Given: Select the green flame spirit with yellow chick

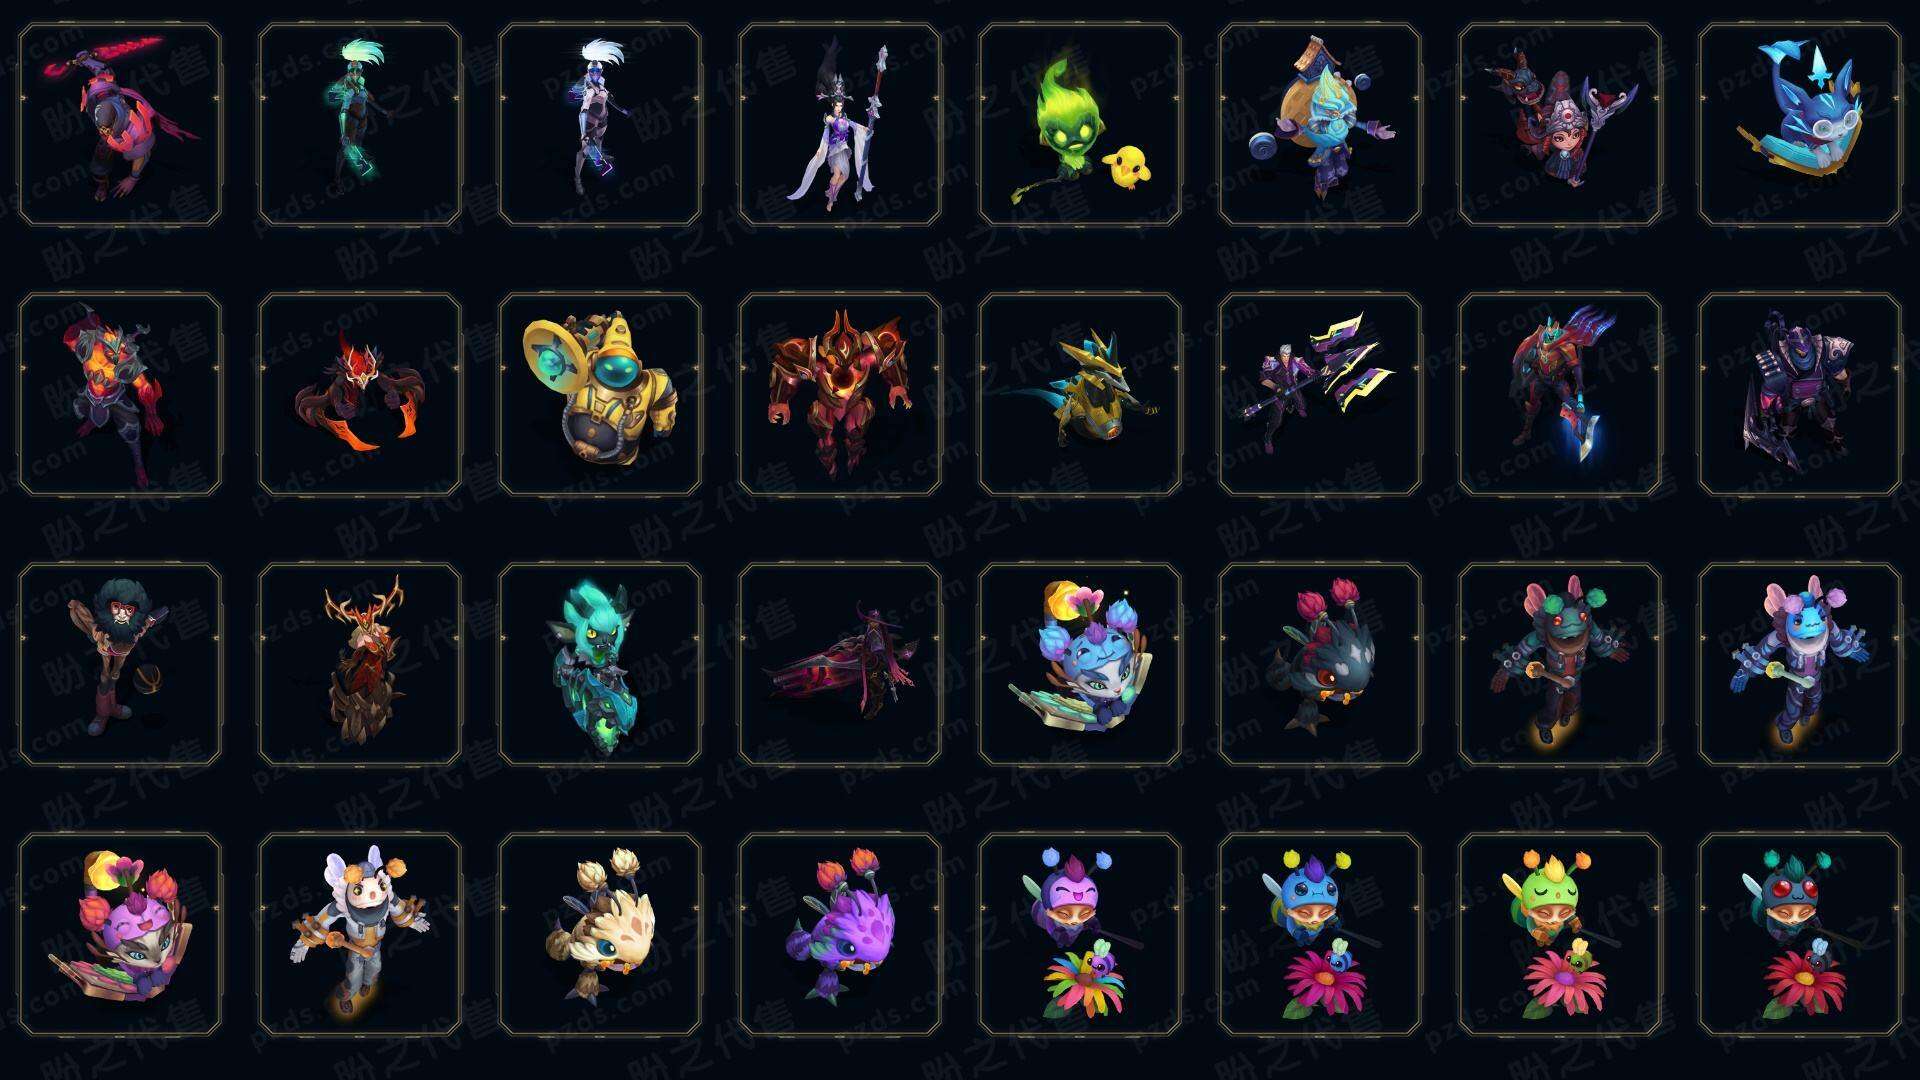Looking at the screenshot, I should (1080, 125).
